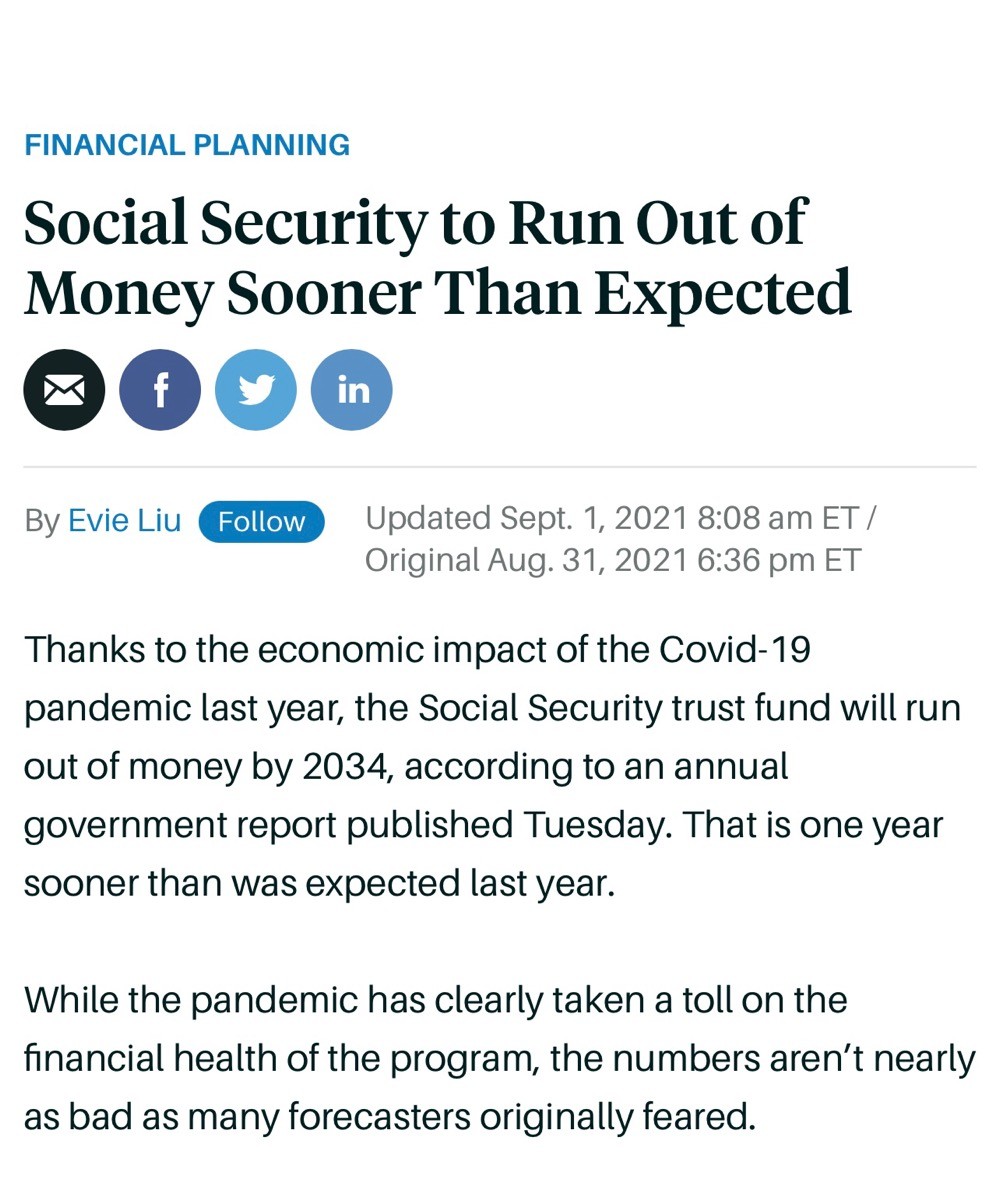Click the 'By' label before the author name
Screen dimensions: 1000x1201
click(42, 522)
